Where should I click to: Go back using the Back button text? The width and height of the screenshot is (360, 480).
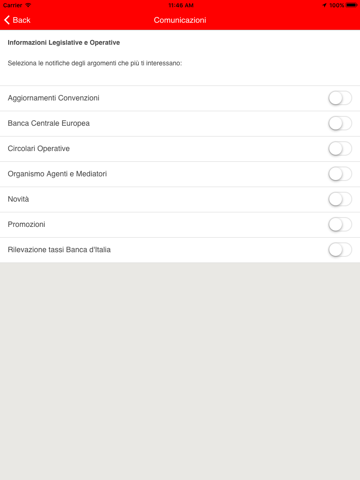coord(22,20)
